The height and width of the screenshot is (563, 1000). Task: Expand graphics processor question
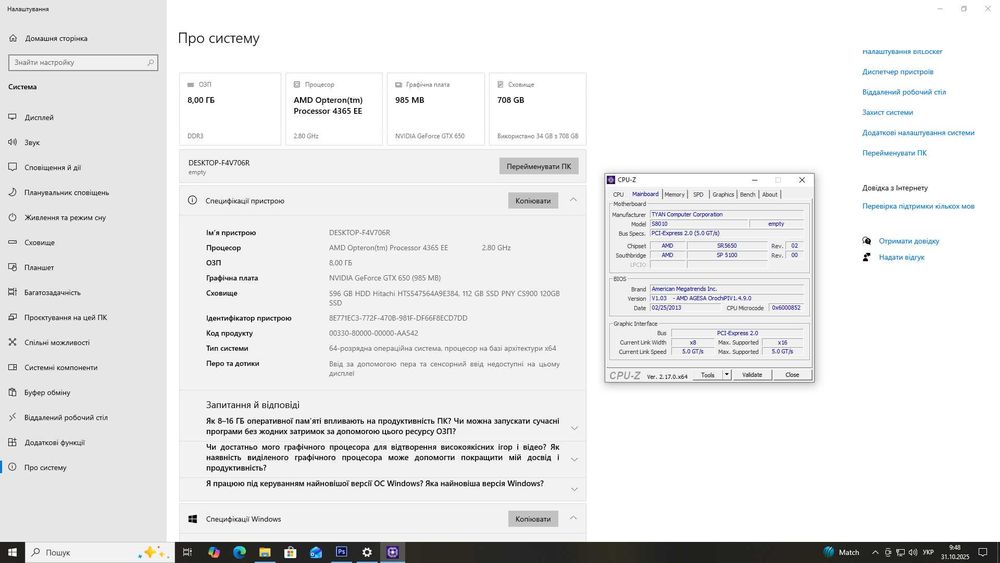(x=574, y=459)
